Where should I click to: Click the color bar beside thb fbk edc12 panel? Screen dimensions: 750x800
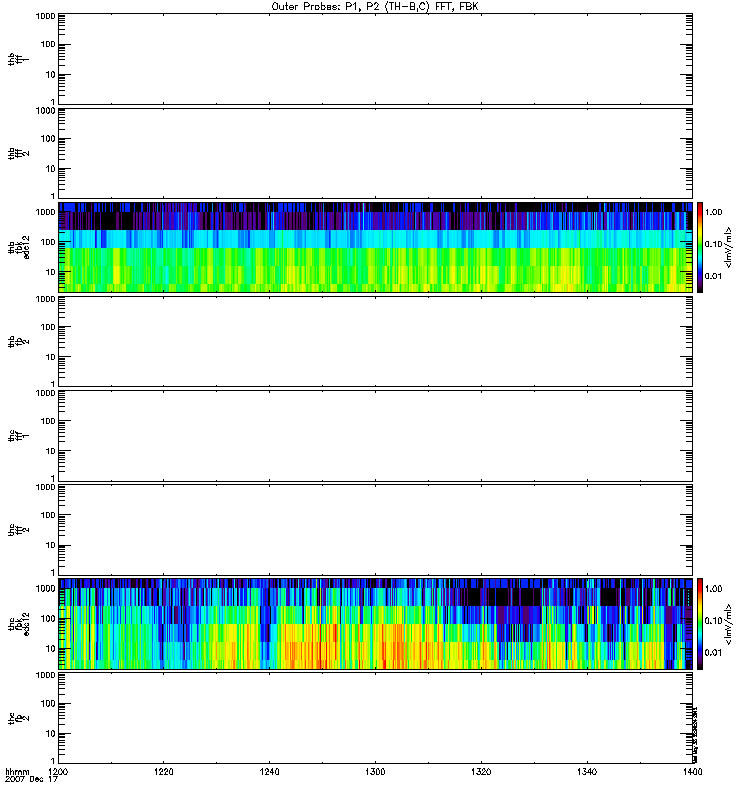700,247
